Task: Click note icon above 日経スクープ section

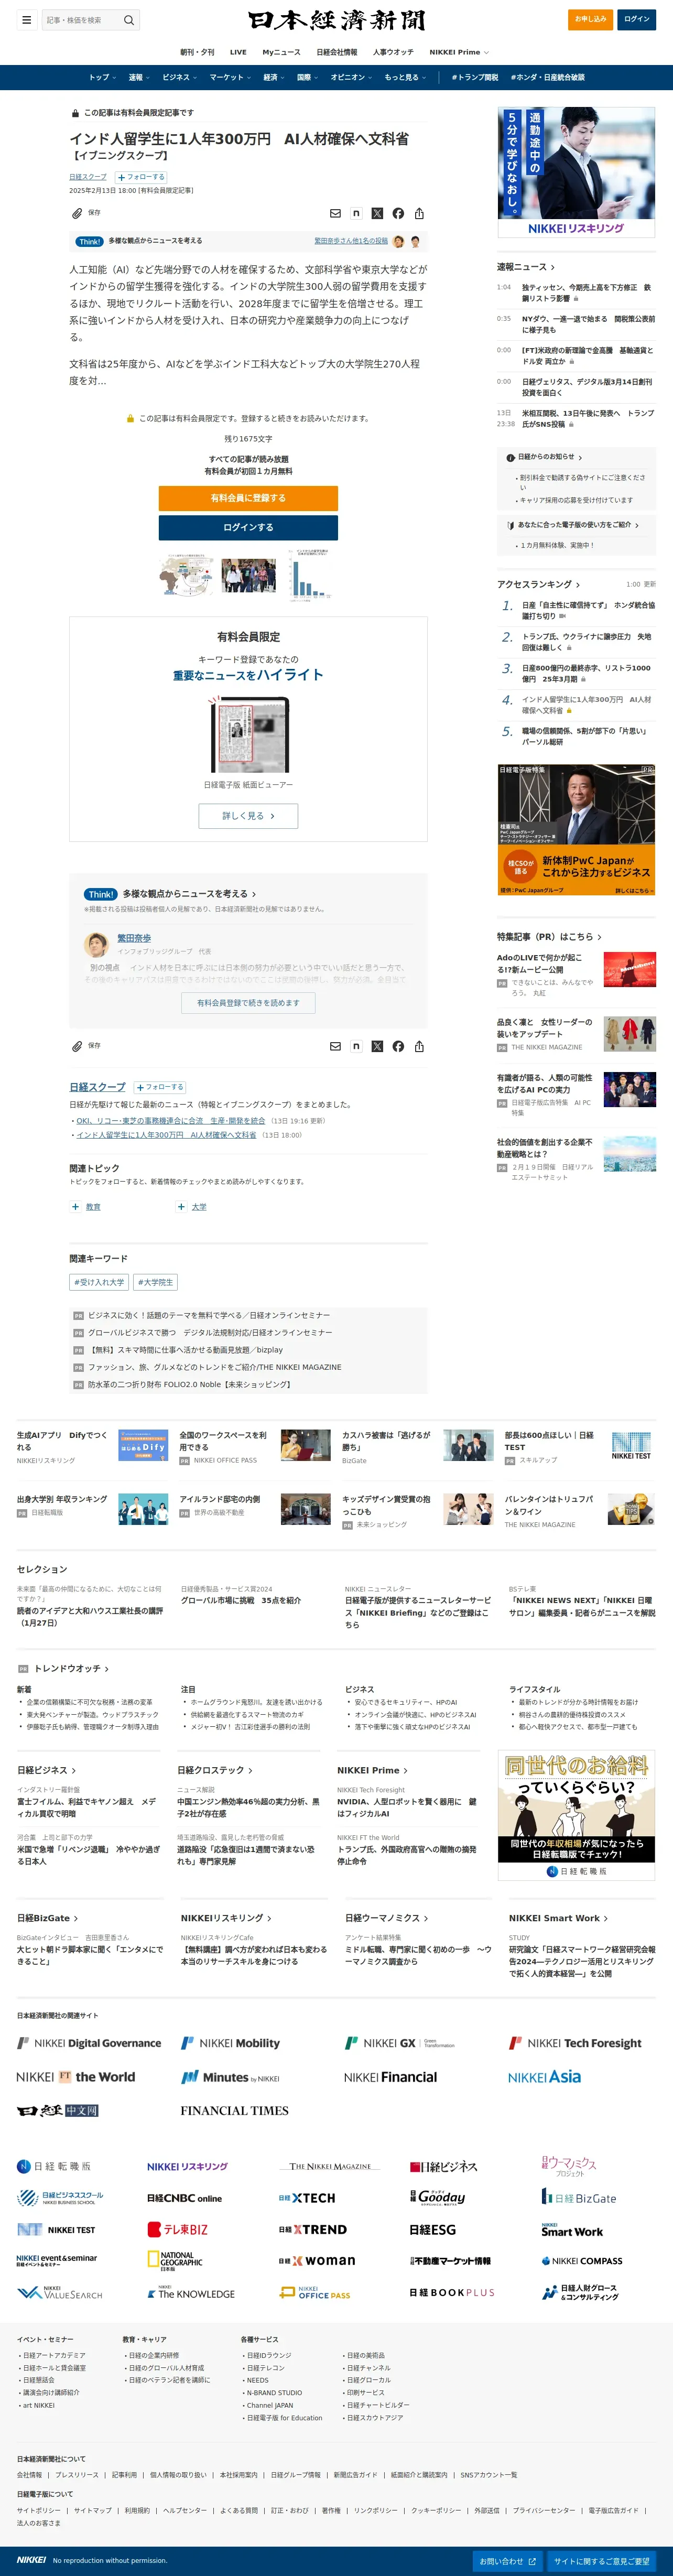Action: pos(356,1046)
